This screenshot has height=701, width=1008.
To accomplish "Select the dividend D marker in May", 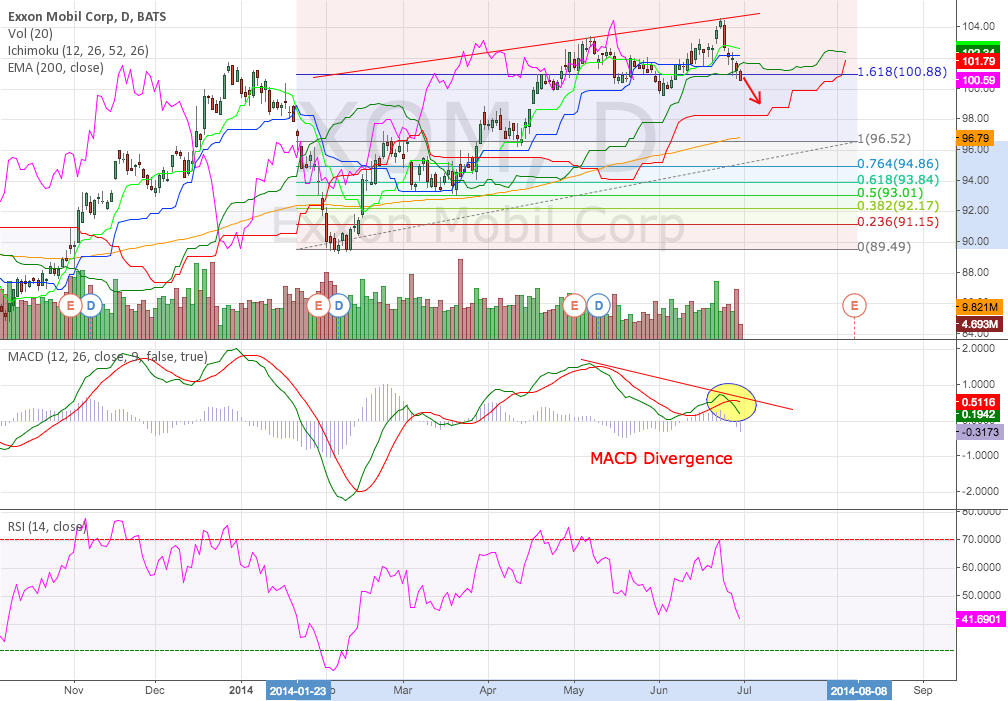I will pos(599,305).
